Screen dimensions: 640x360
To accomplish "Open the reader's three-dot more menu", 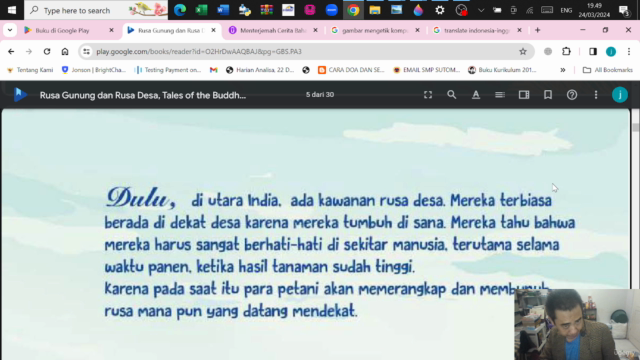I will coord(596,95).
